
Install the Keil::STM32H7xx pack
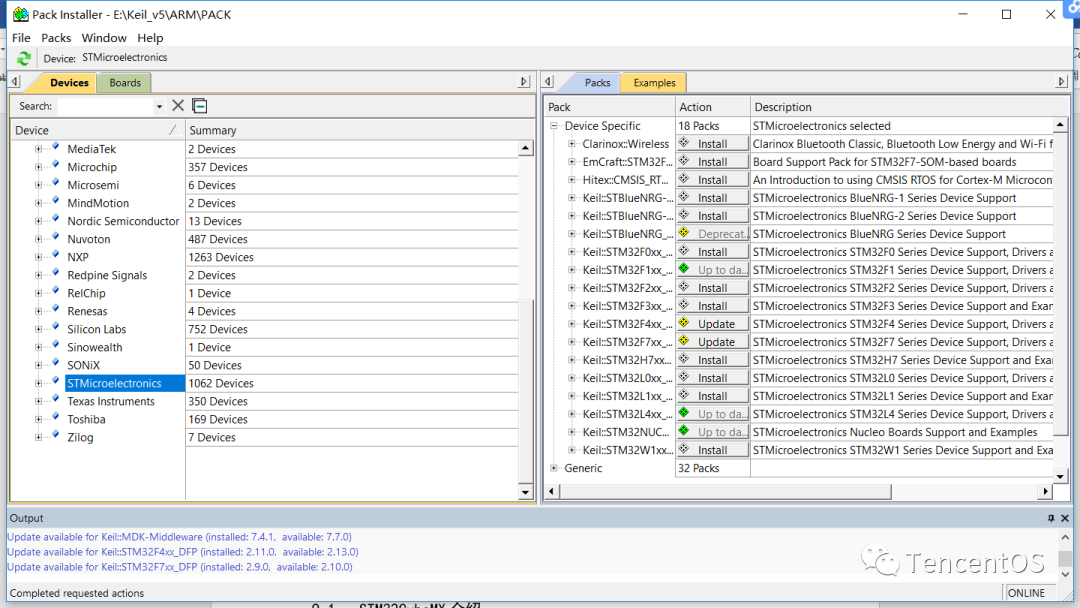point(712,360)
